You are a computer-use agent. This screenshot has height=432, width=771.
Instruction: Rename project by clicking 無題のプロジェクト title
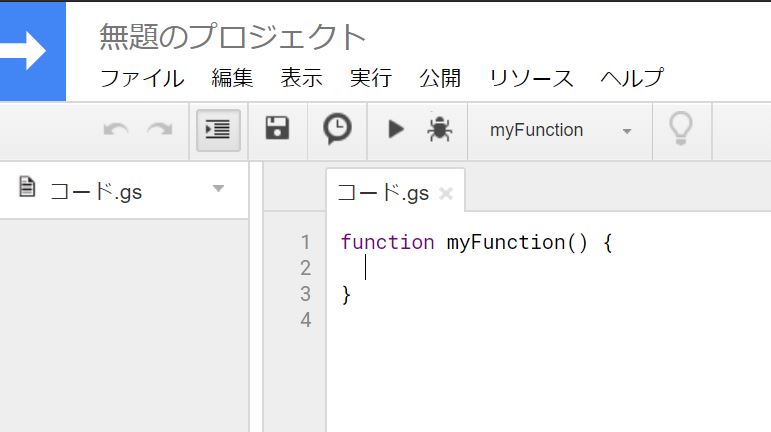[233, 37]
